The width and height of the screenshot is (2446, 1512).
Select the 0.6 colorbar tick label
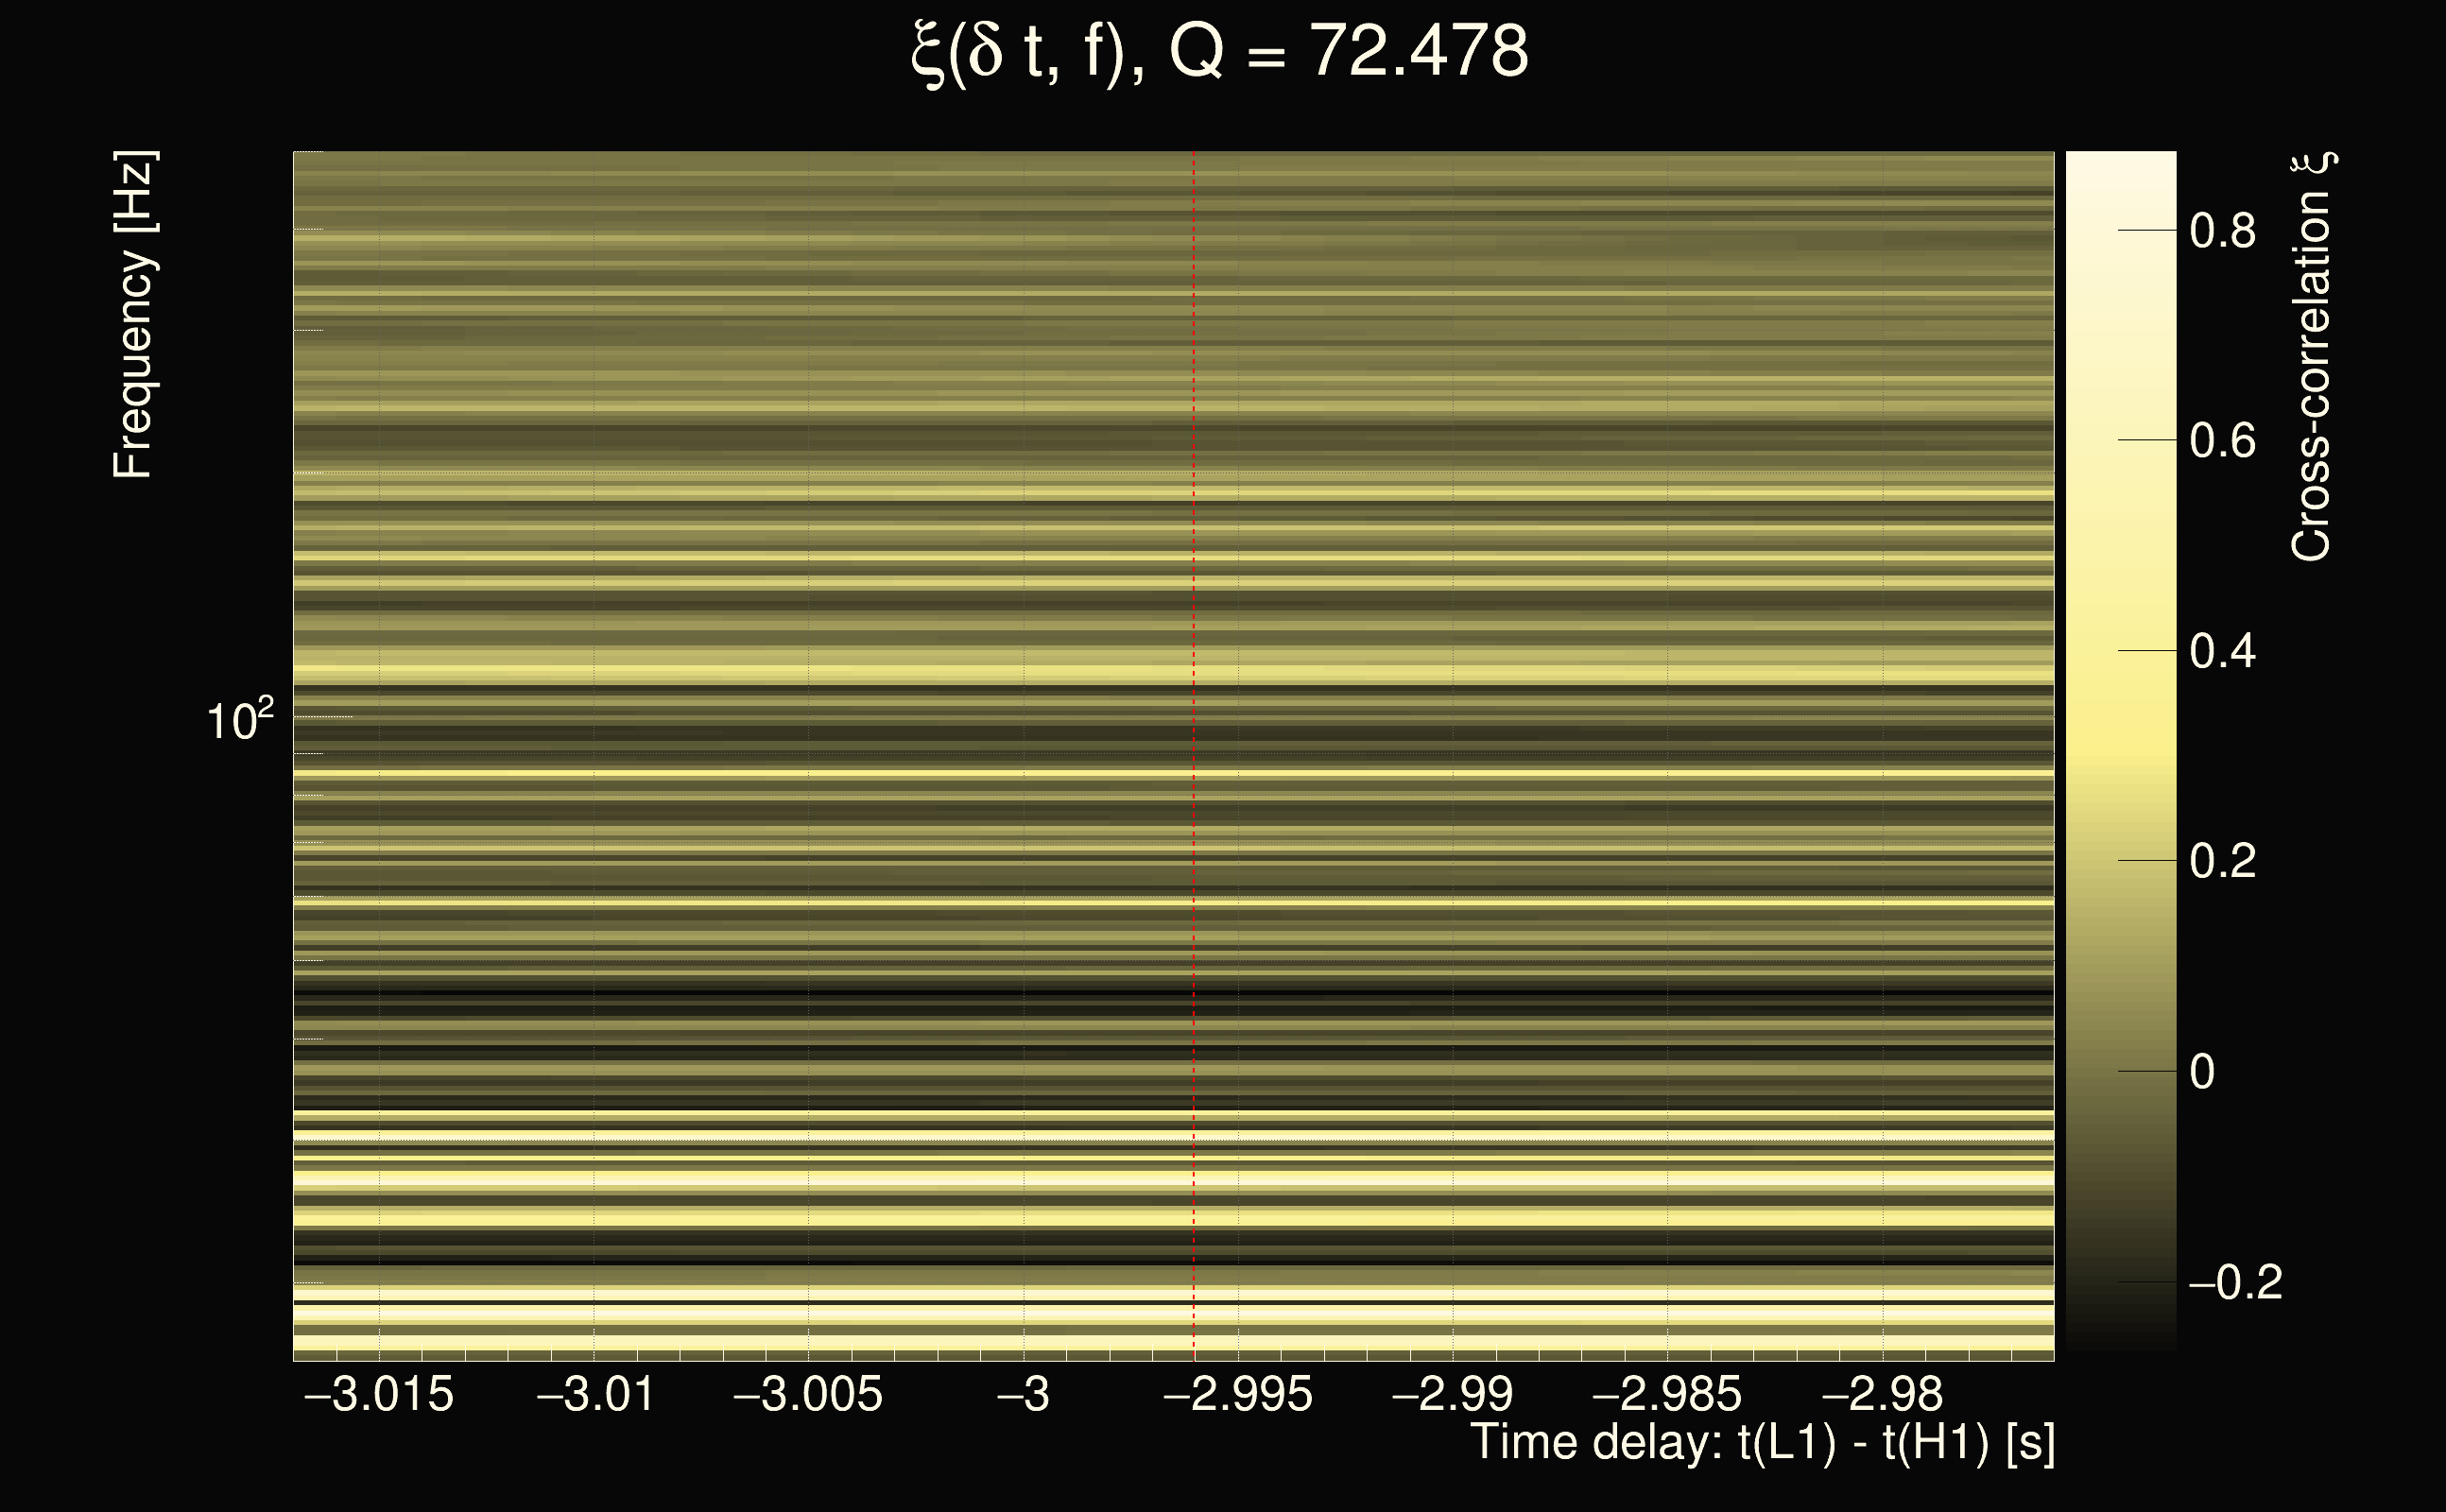(x=2222, y=441)
